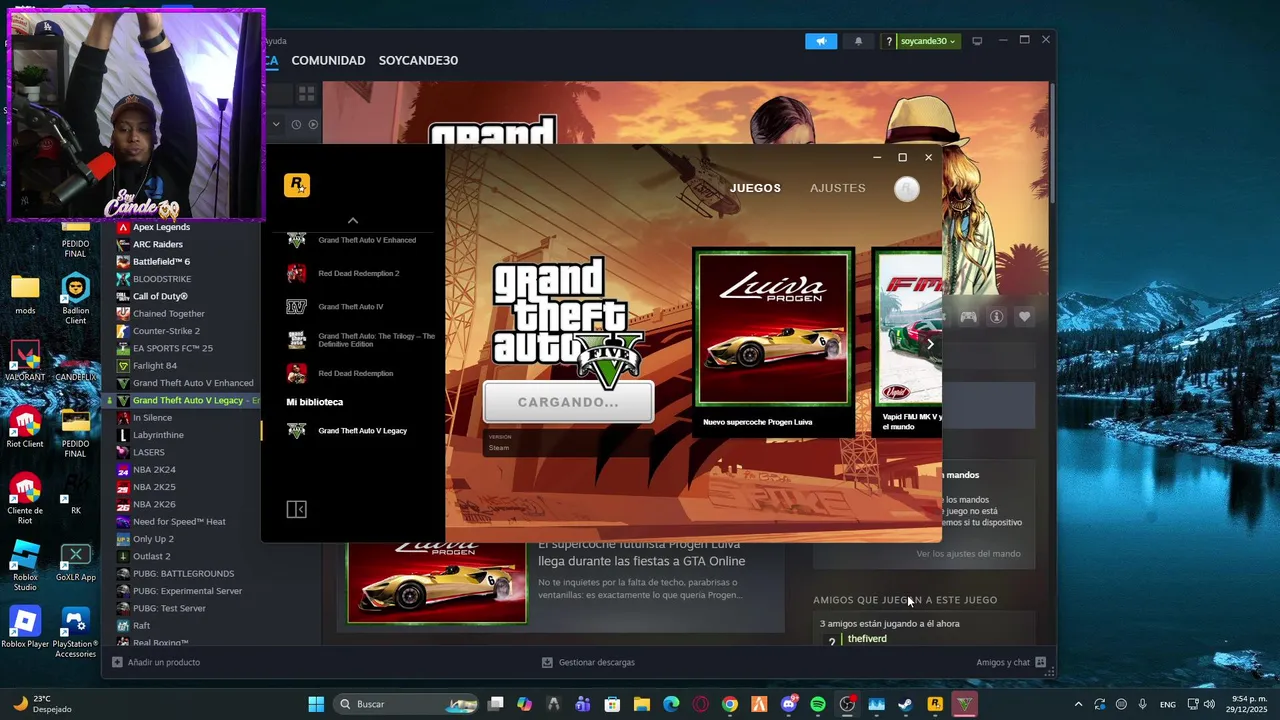Collapse the Rockstar launcher sidebar panel

[x=296, y=510]
